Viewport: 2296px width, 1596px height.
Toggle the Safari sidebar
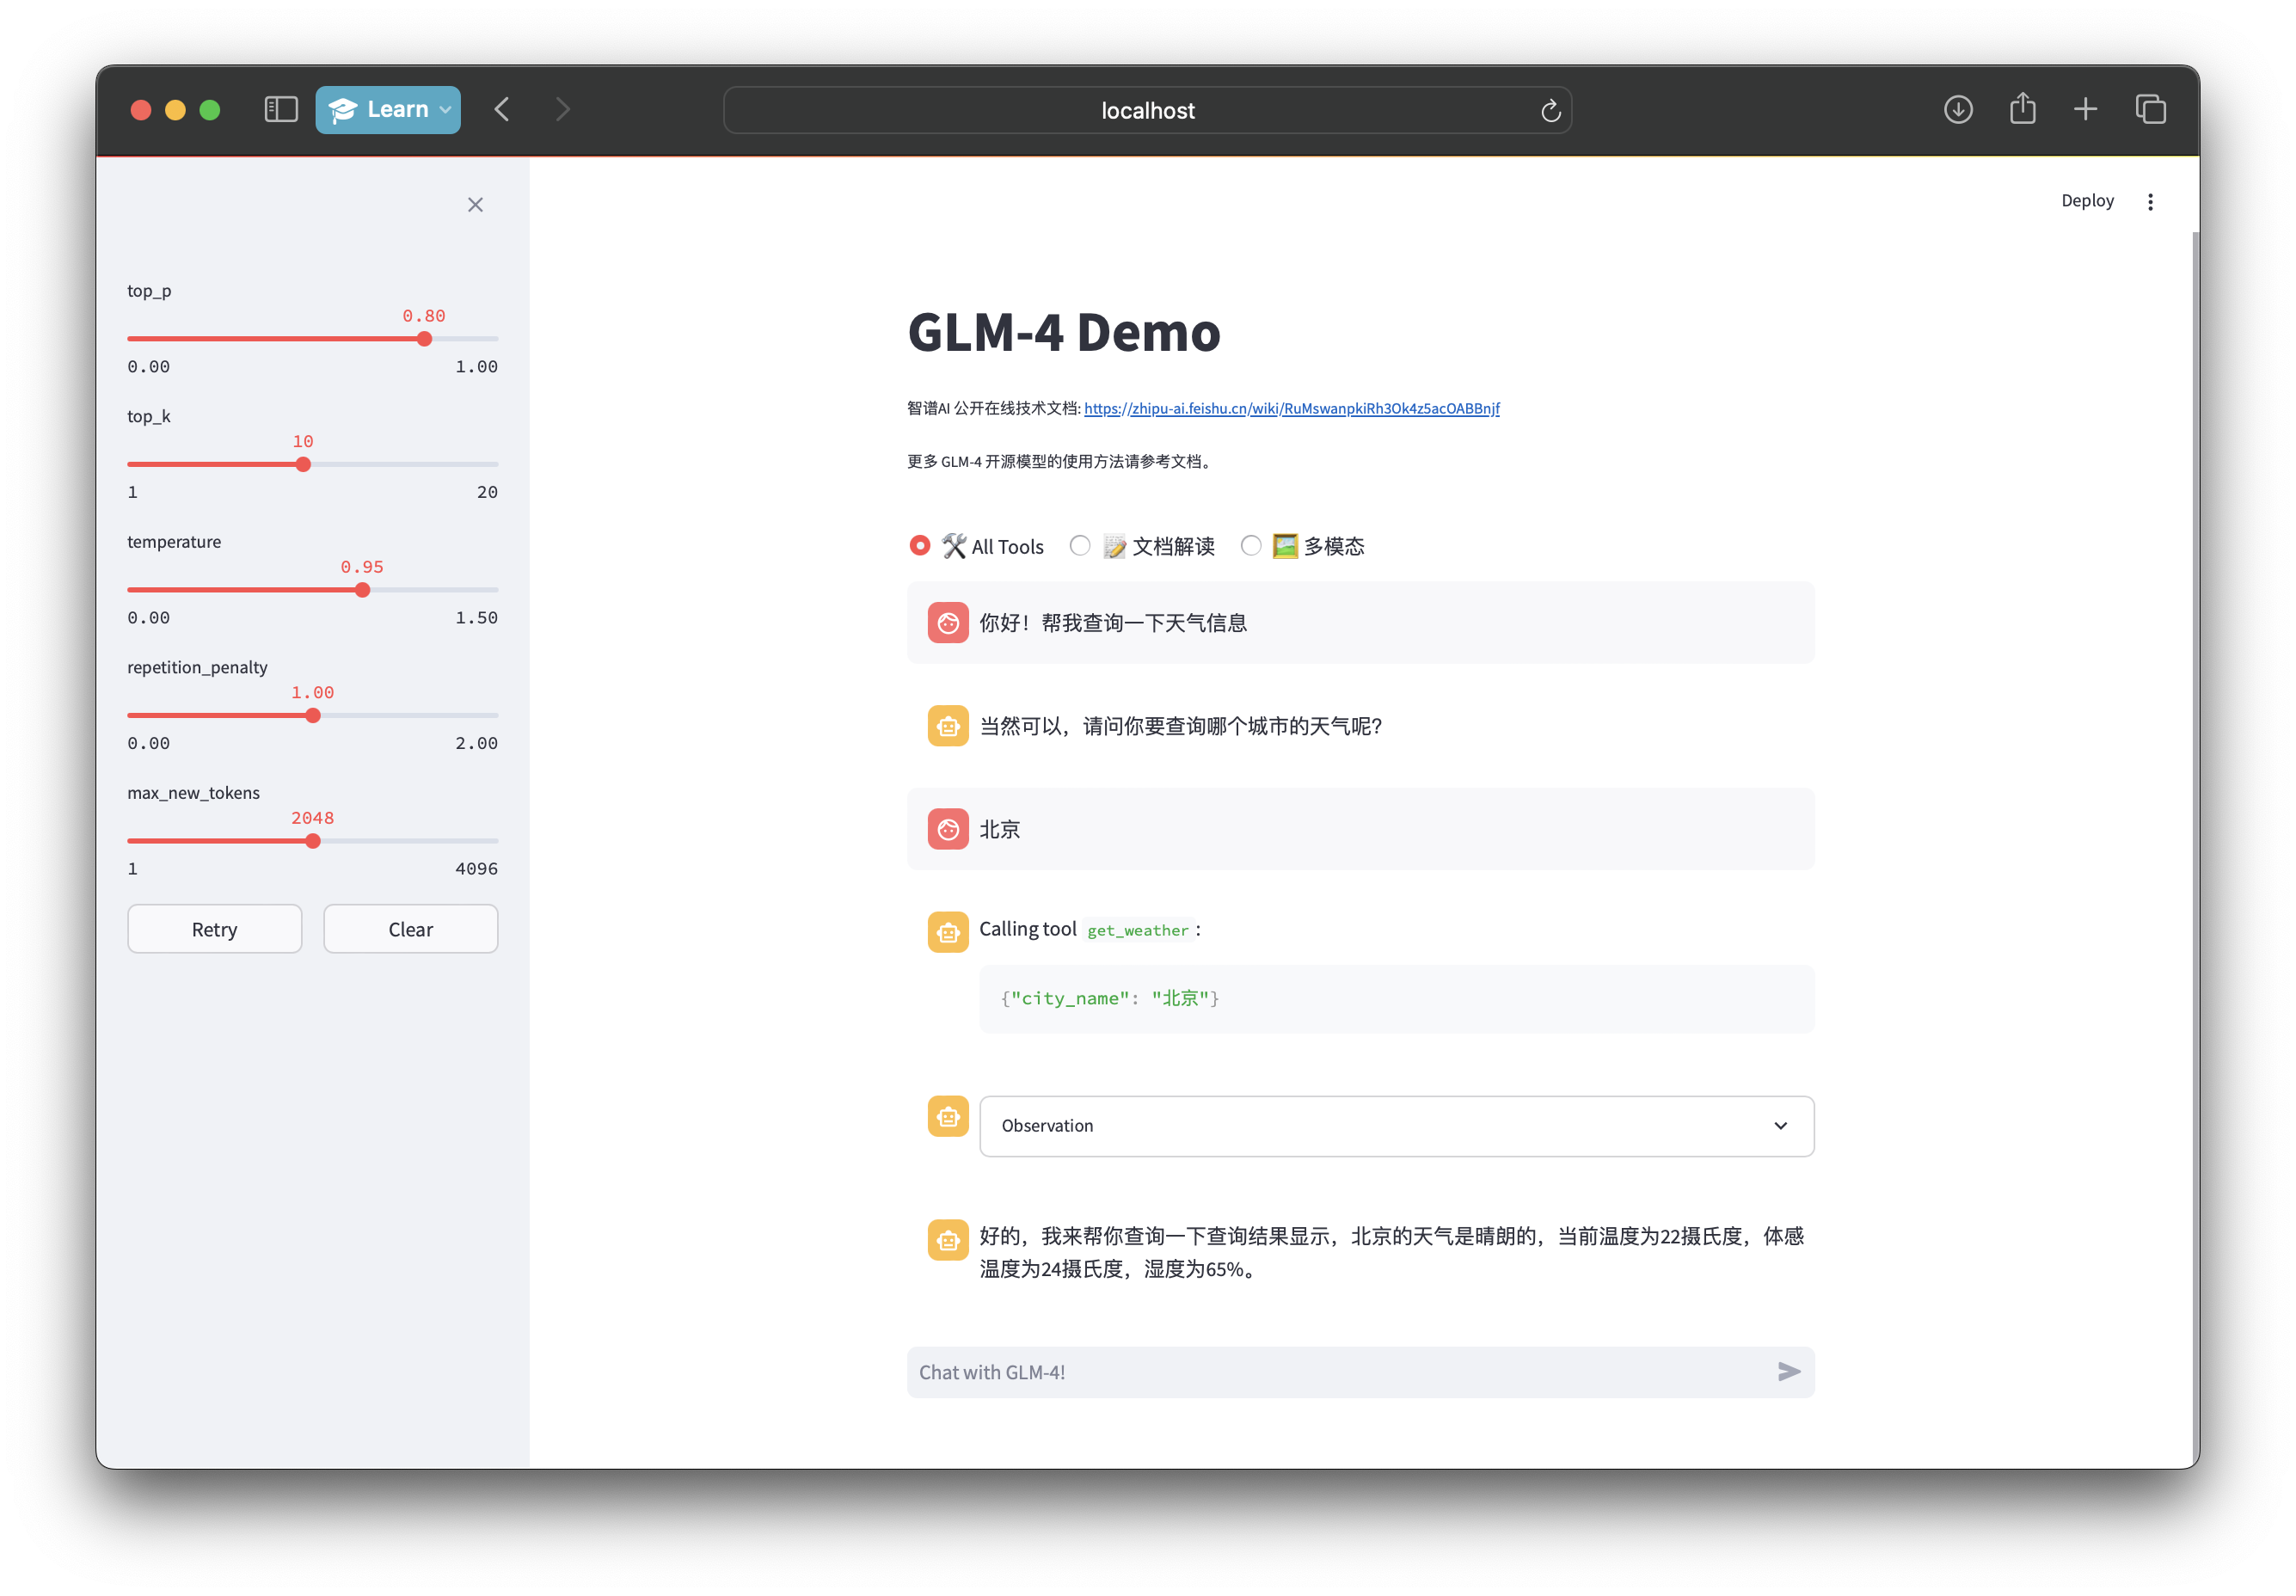[281, 109]
